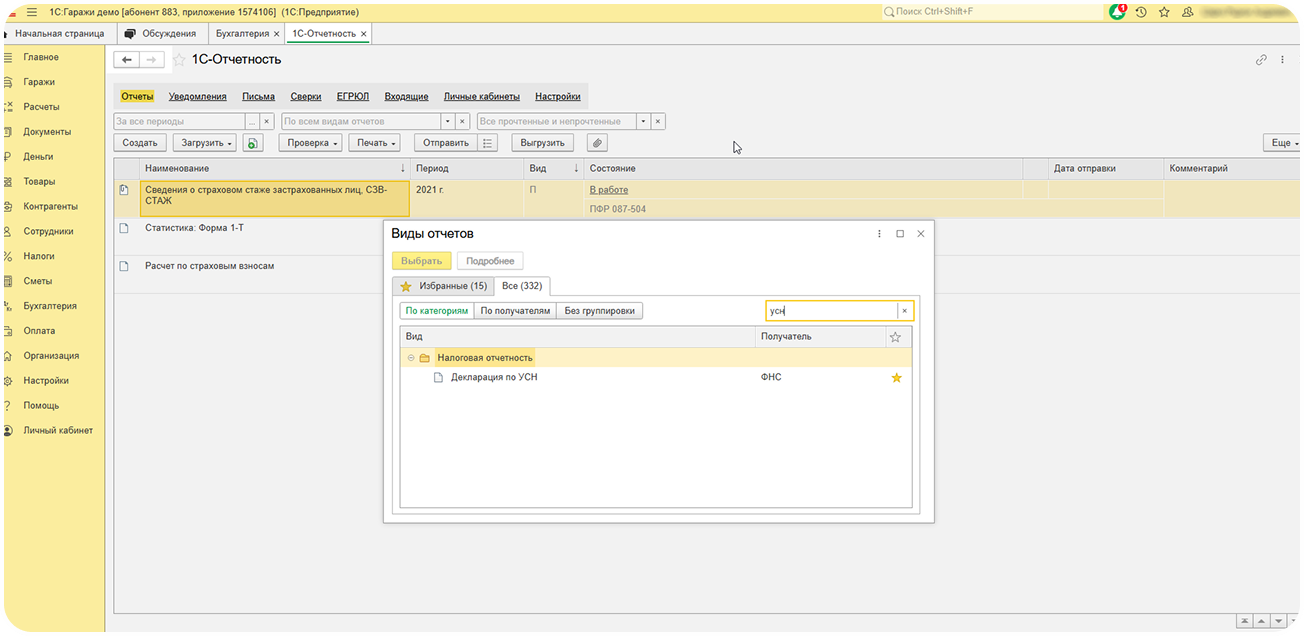The height and width of the screenshot is (636, 1304).
Task: Toggle favorite star for Декларация по УСН
Action: click(x=896, y=378)
